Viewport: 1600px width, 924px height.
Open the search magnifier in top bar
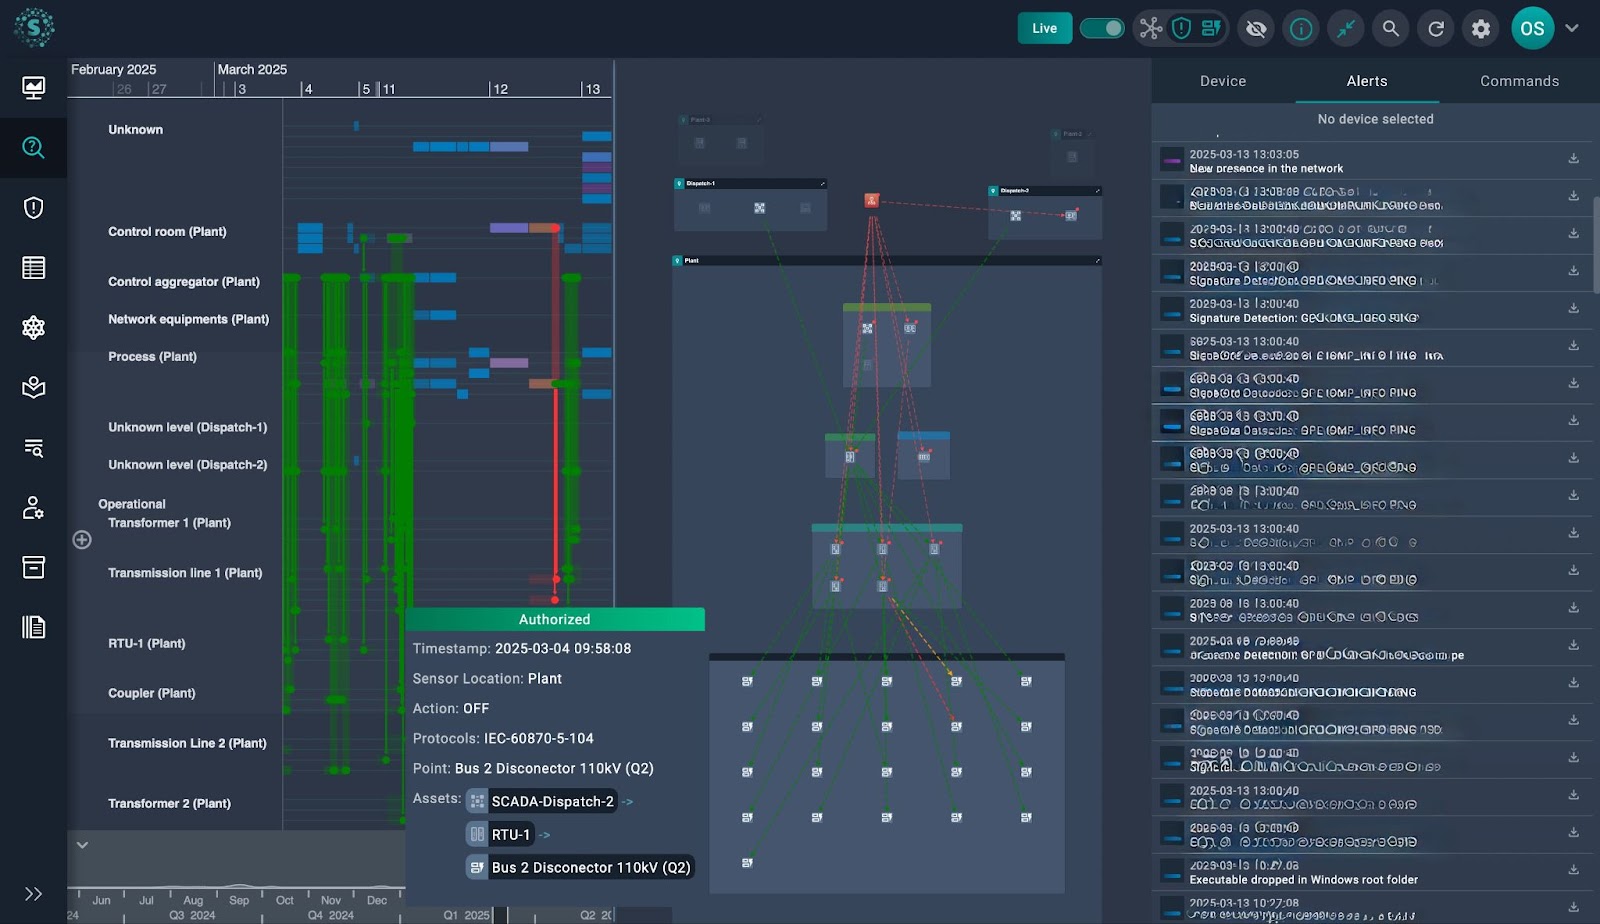pos(1391,29)
